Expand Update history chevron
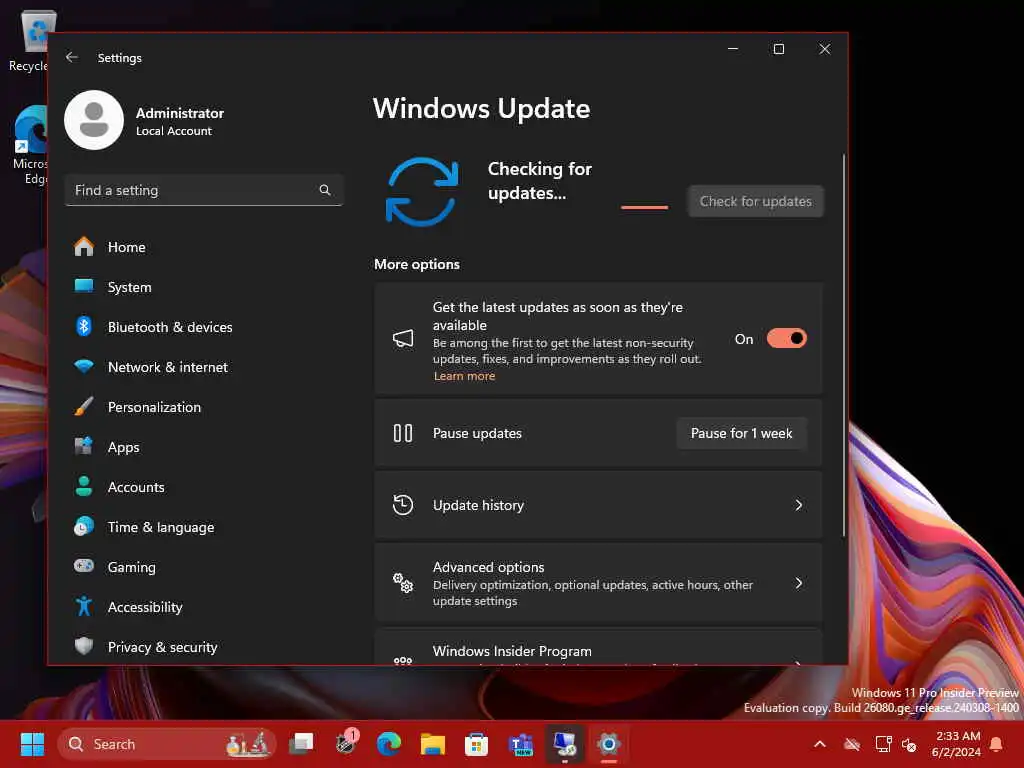This screenshot has height=768, width=1024. click(799, 505)
